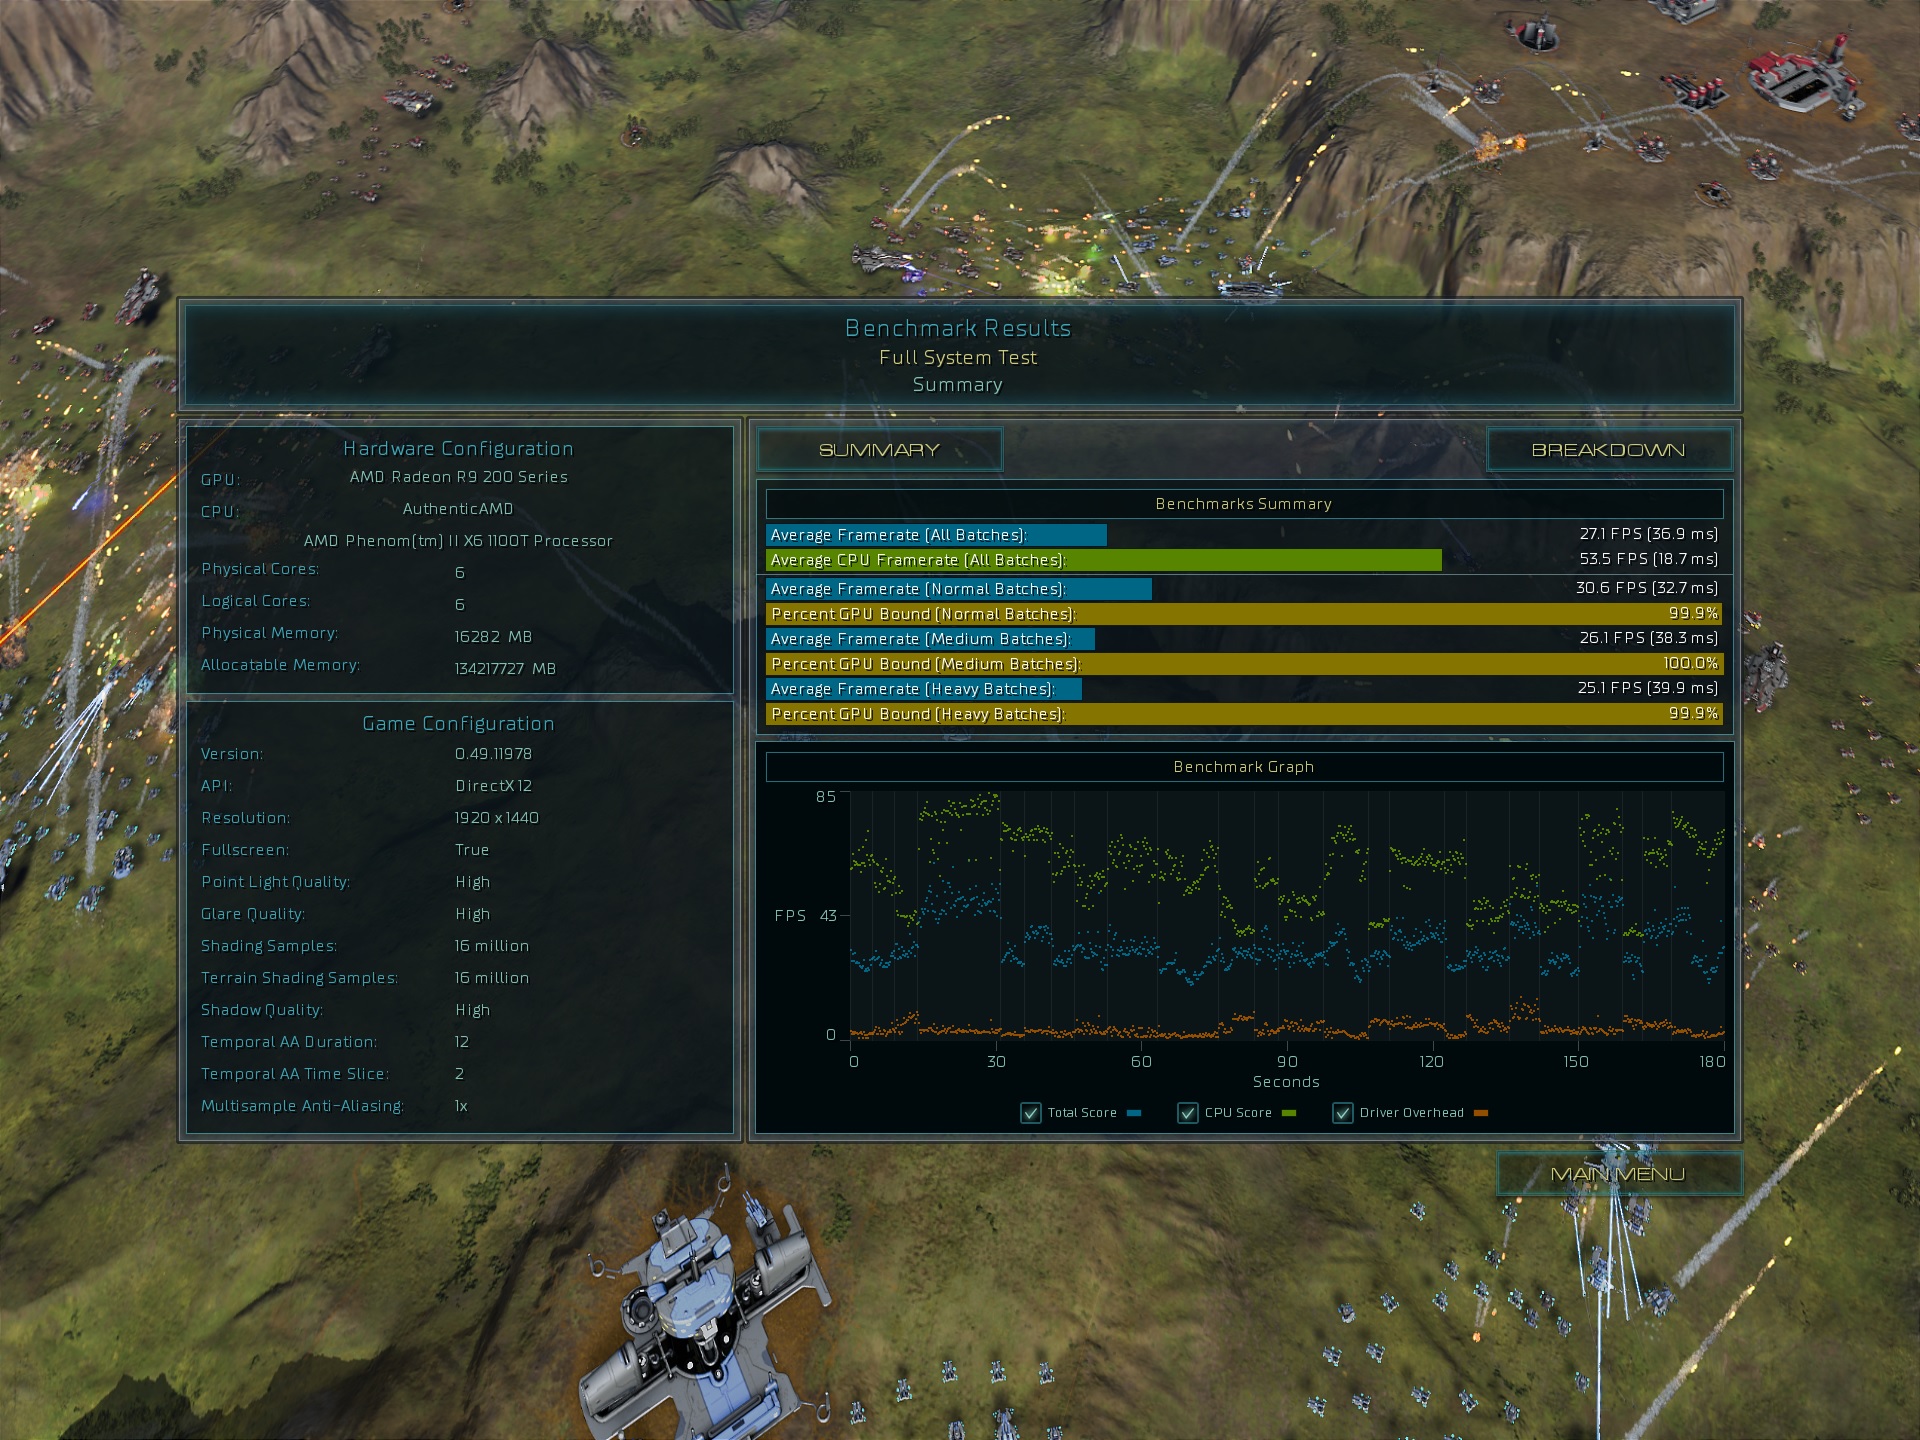Click the Glare Quality label
The height and width of the screenshot is (1440, 1920).
tap(253, 914)
